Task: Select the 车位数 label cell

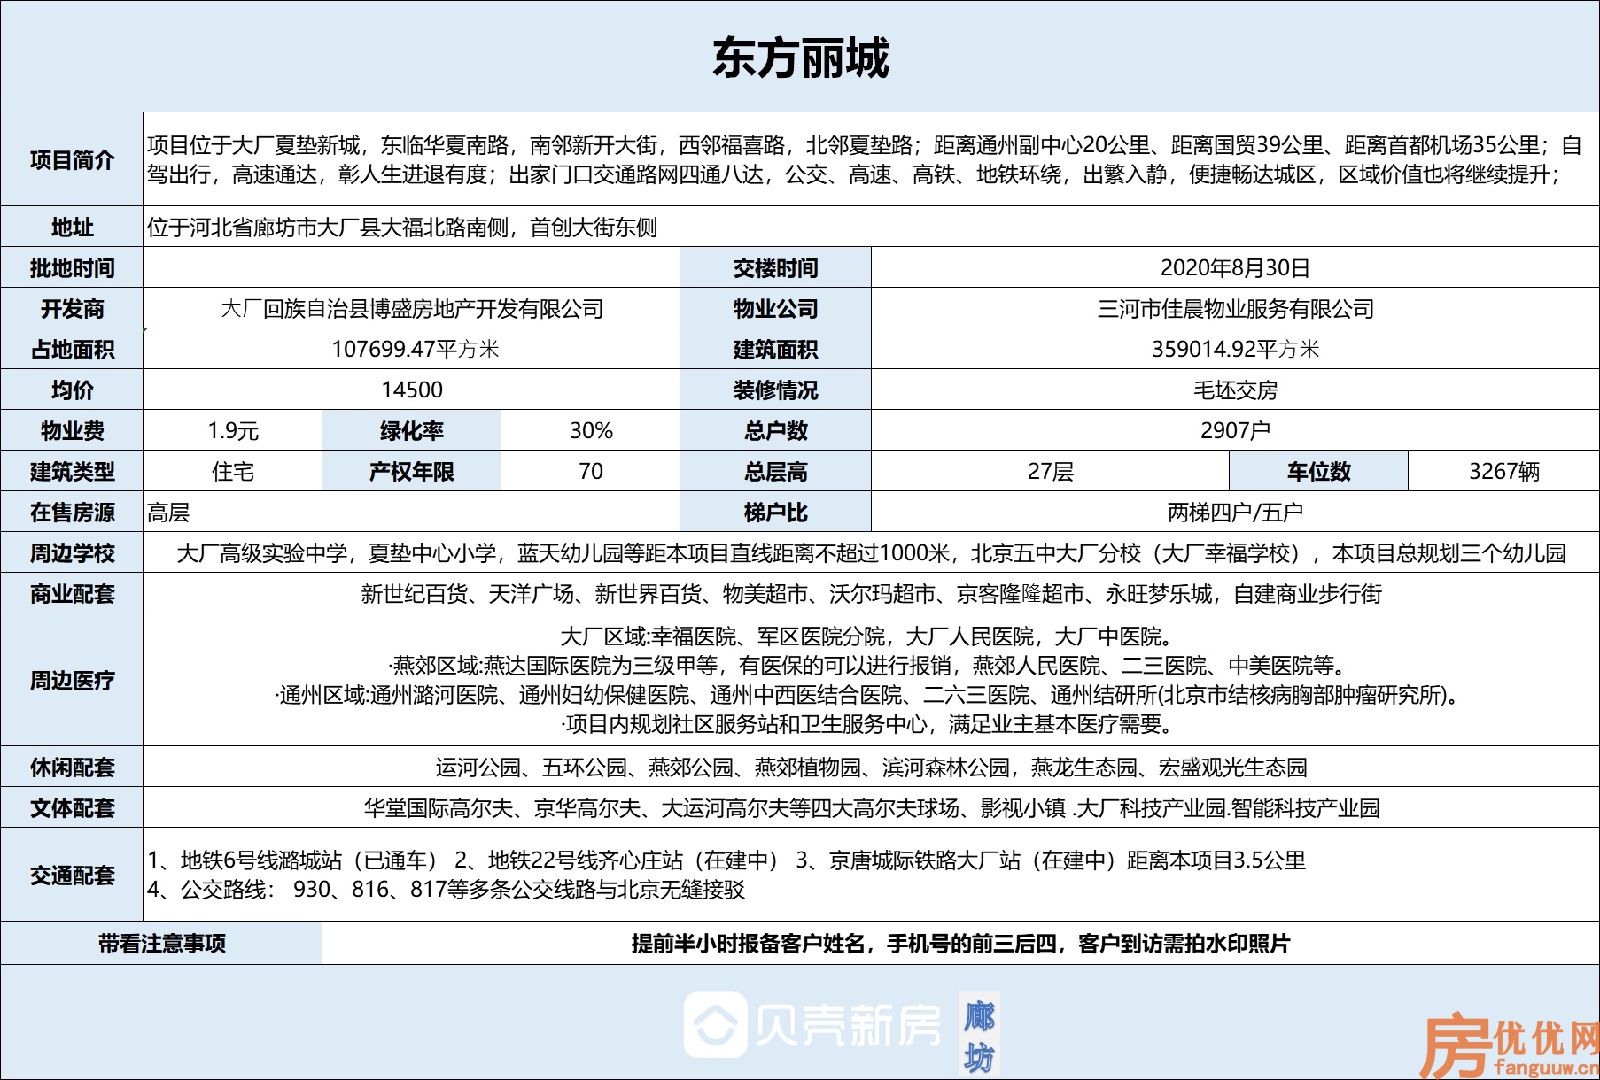Action: 1319,471
